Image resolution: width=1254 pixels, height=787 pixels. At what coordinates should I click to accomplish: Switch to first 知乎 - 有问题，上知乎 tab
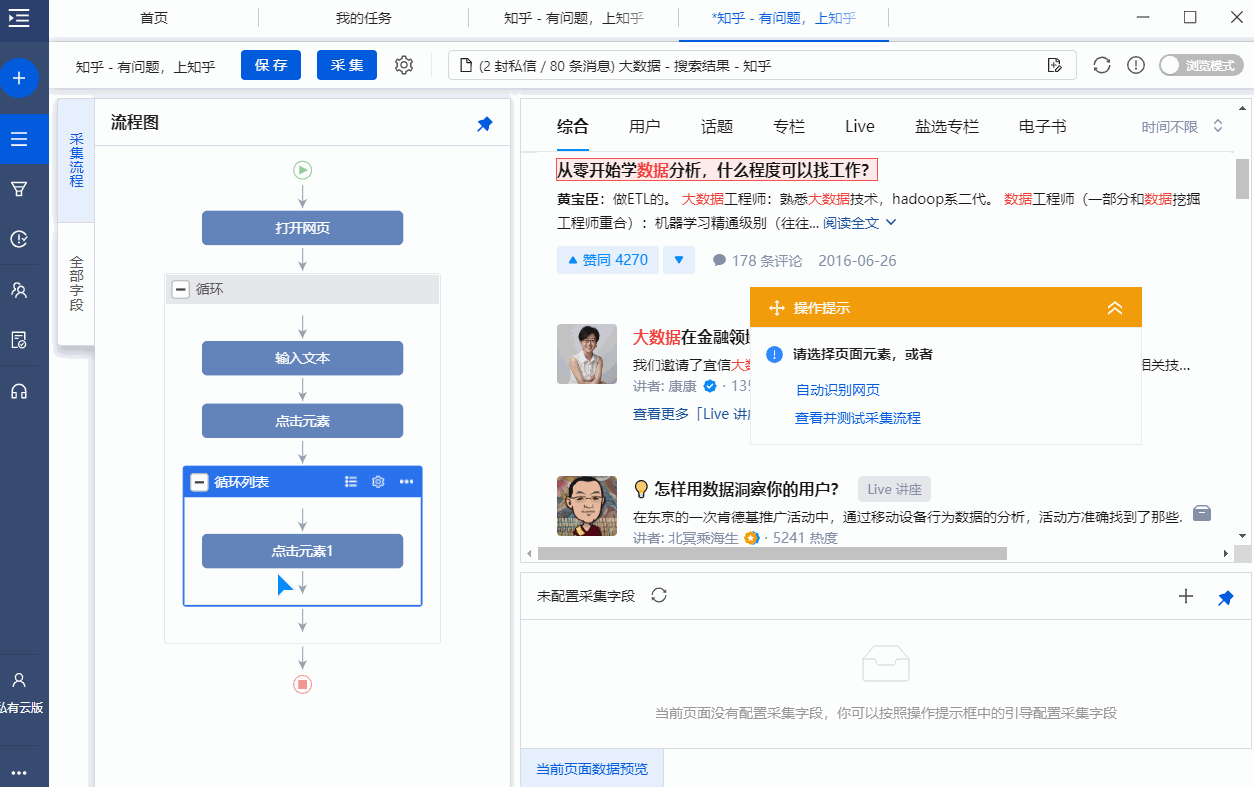[573, 18]
